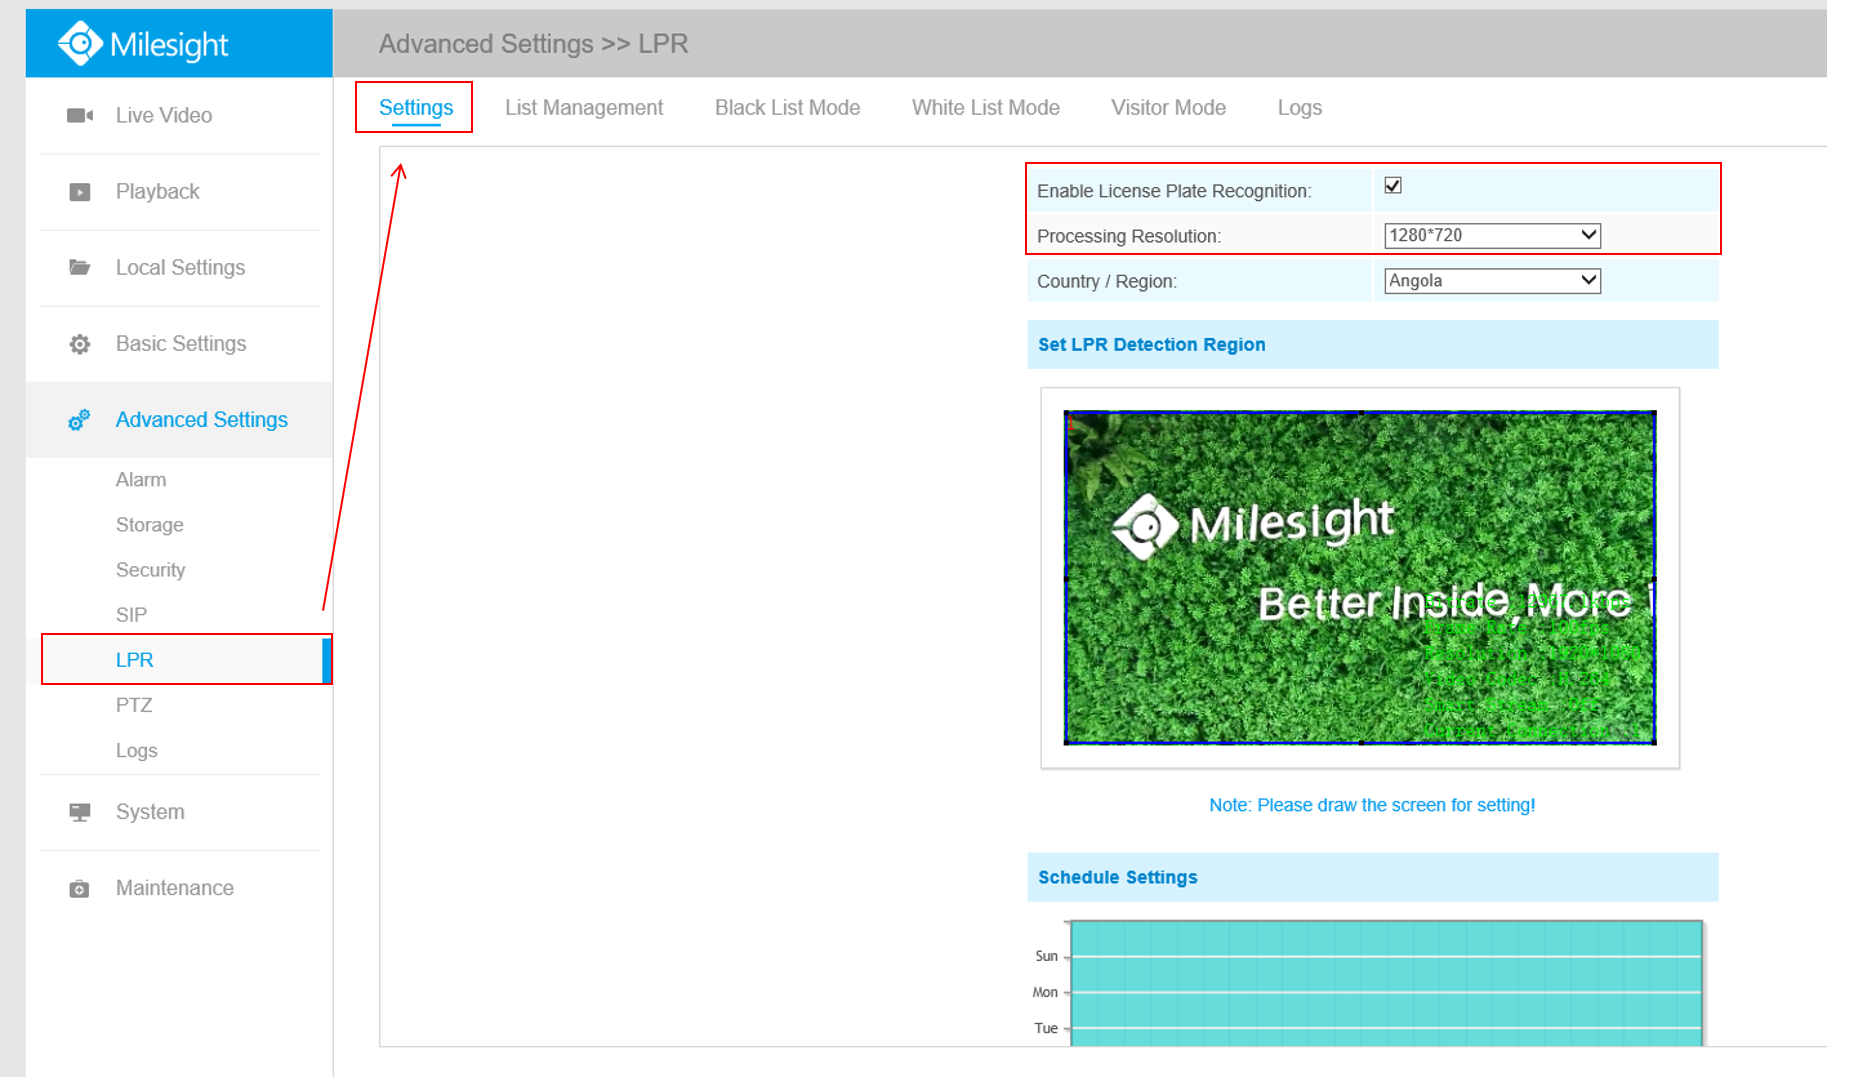This screenshot has height=1077, width=1856.
Task: Open the Processing Resolution dropdown
Action: click(x=1492, y=235)
